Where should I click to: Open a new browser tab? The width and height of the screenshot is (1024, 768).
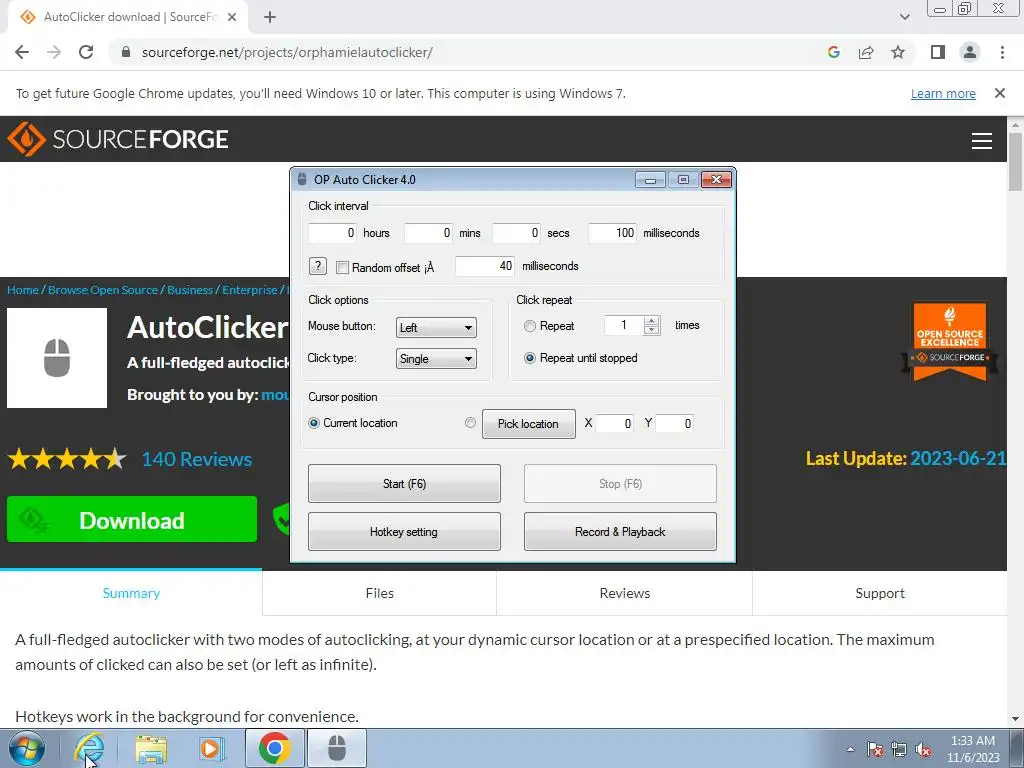point(270,17)
